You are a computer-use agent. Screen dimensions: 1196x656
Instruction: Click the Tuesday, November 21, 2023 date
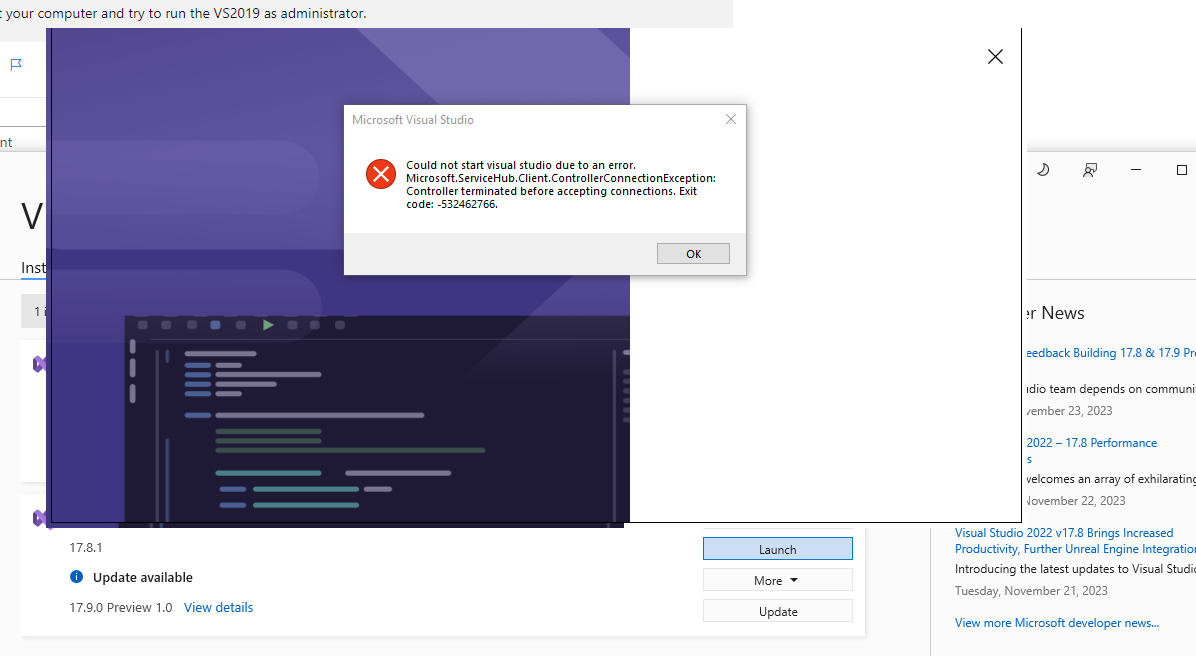(x=1031, y=591)
